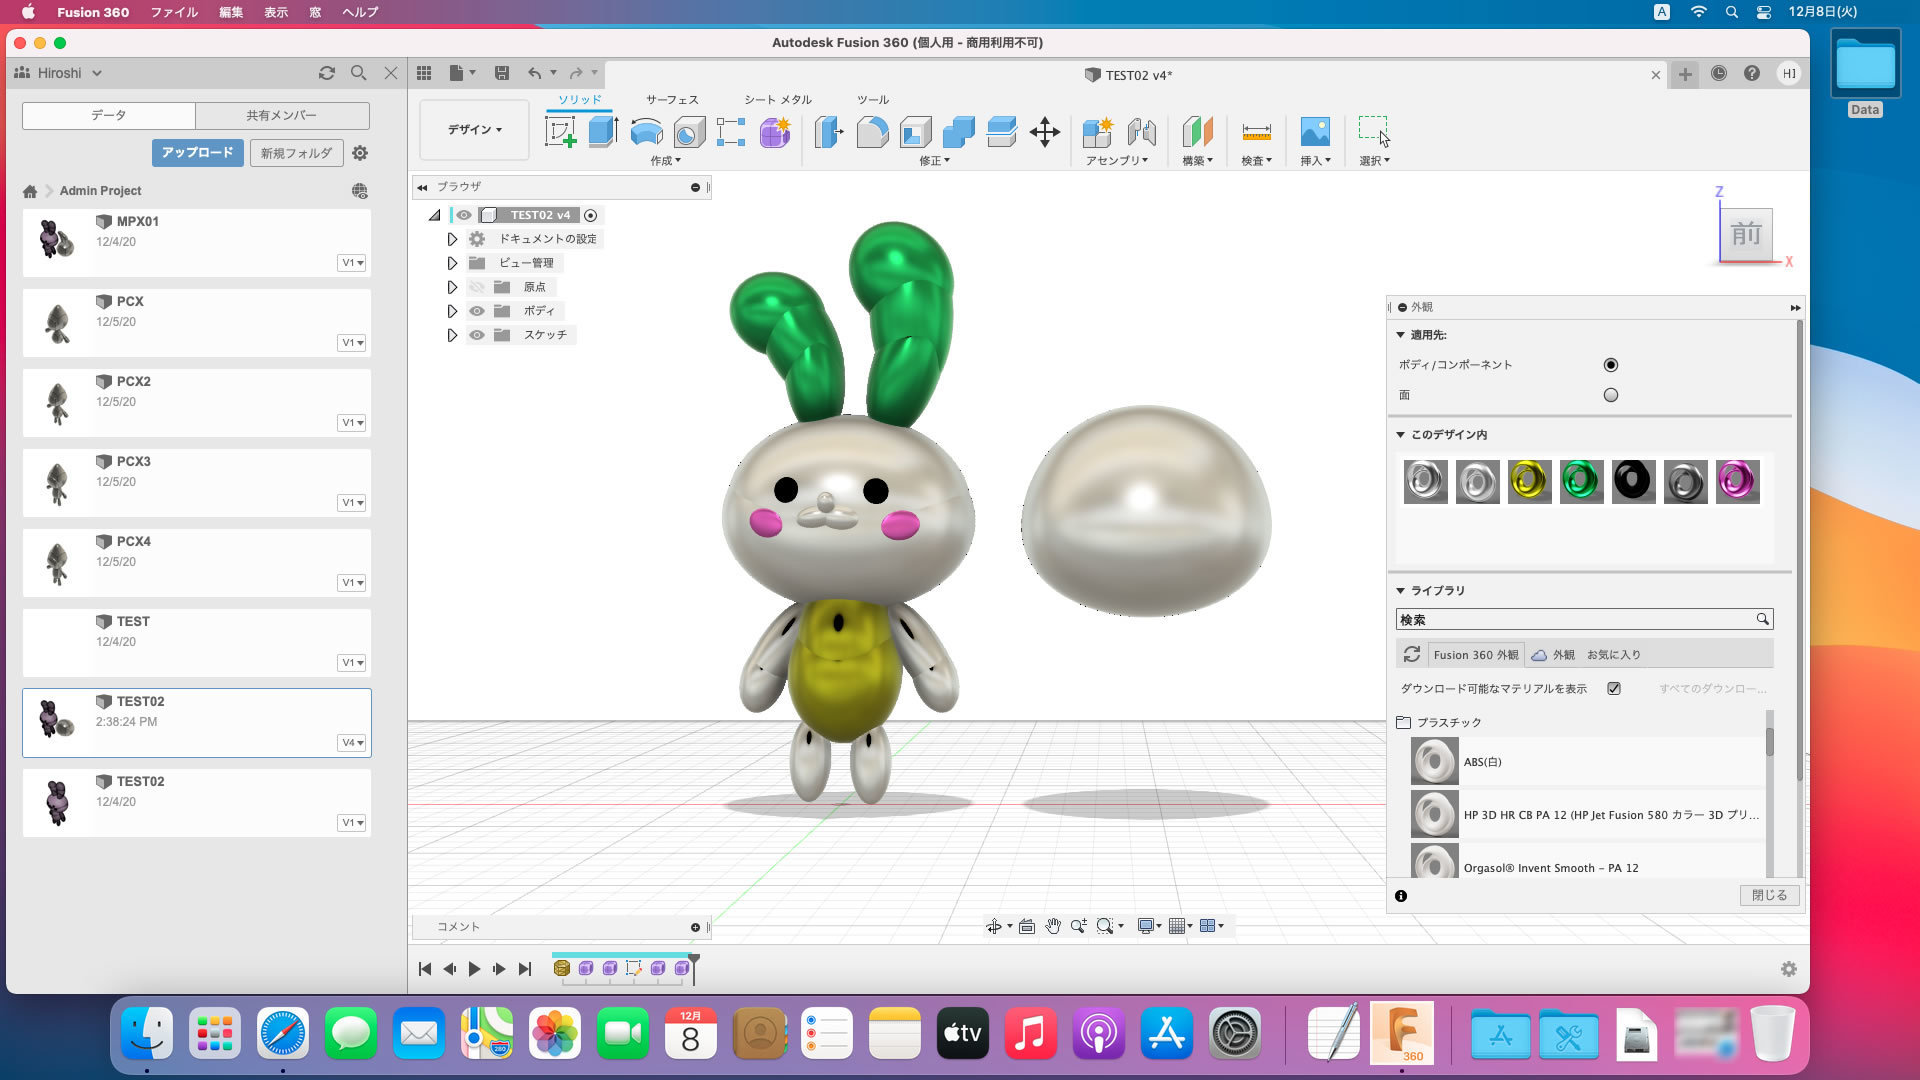Click the 閉じる button in appearance panel

1768,895
